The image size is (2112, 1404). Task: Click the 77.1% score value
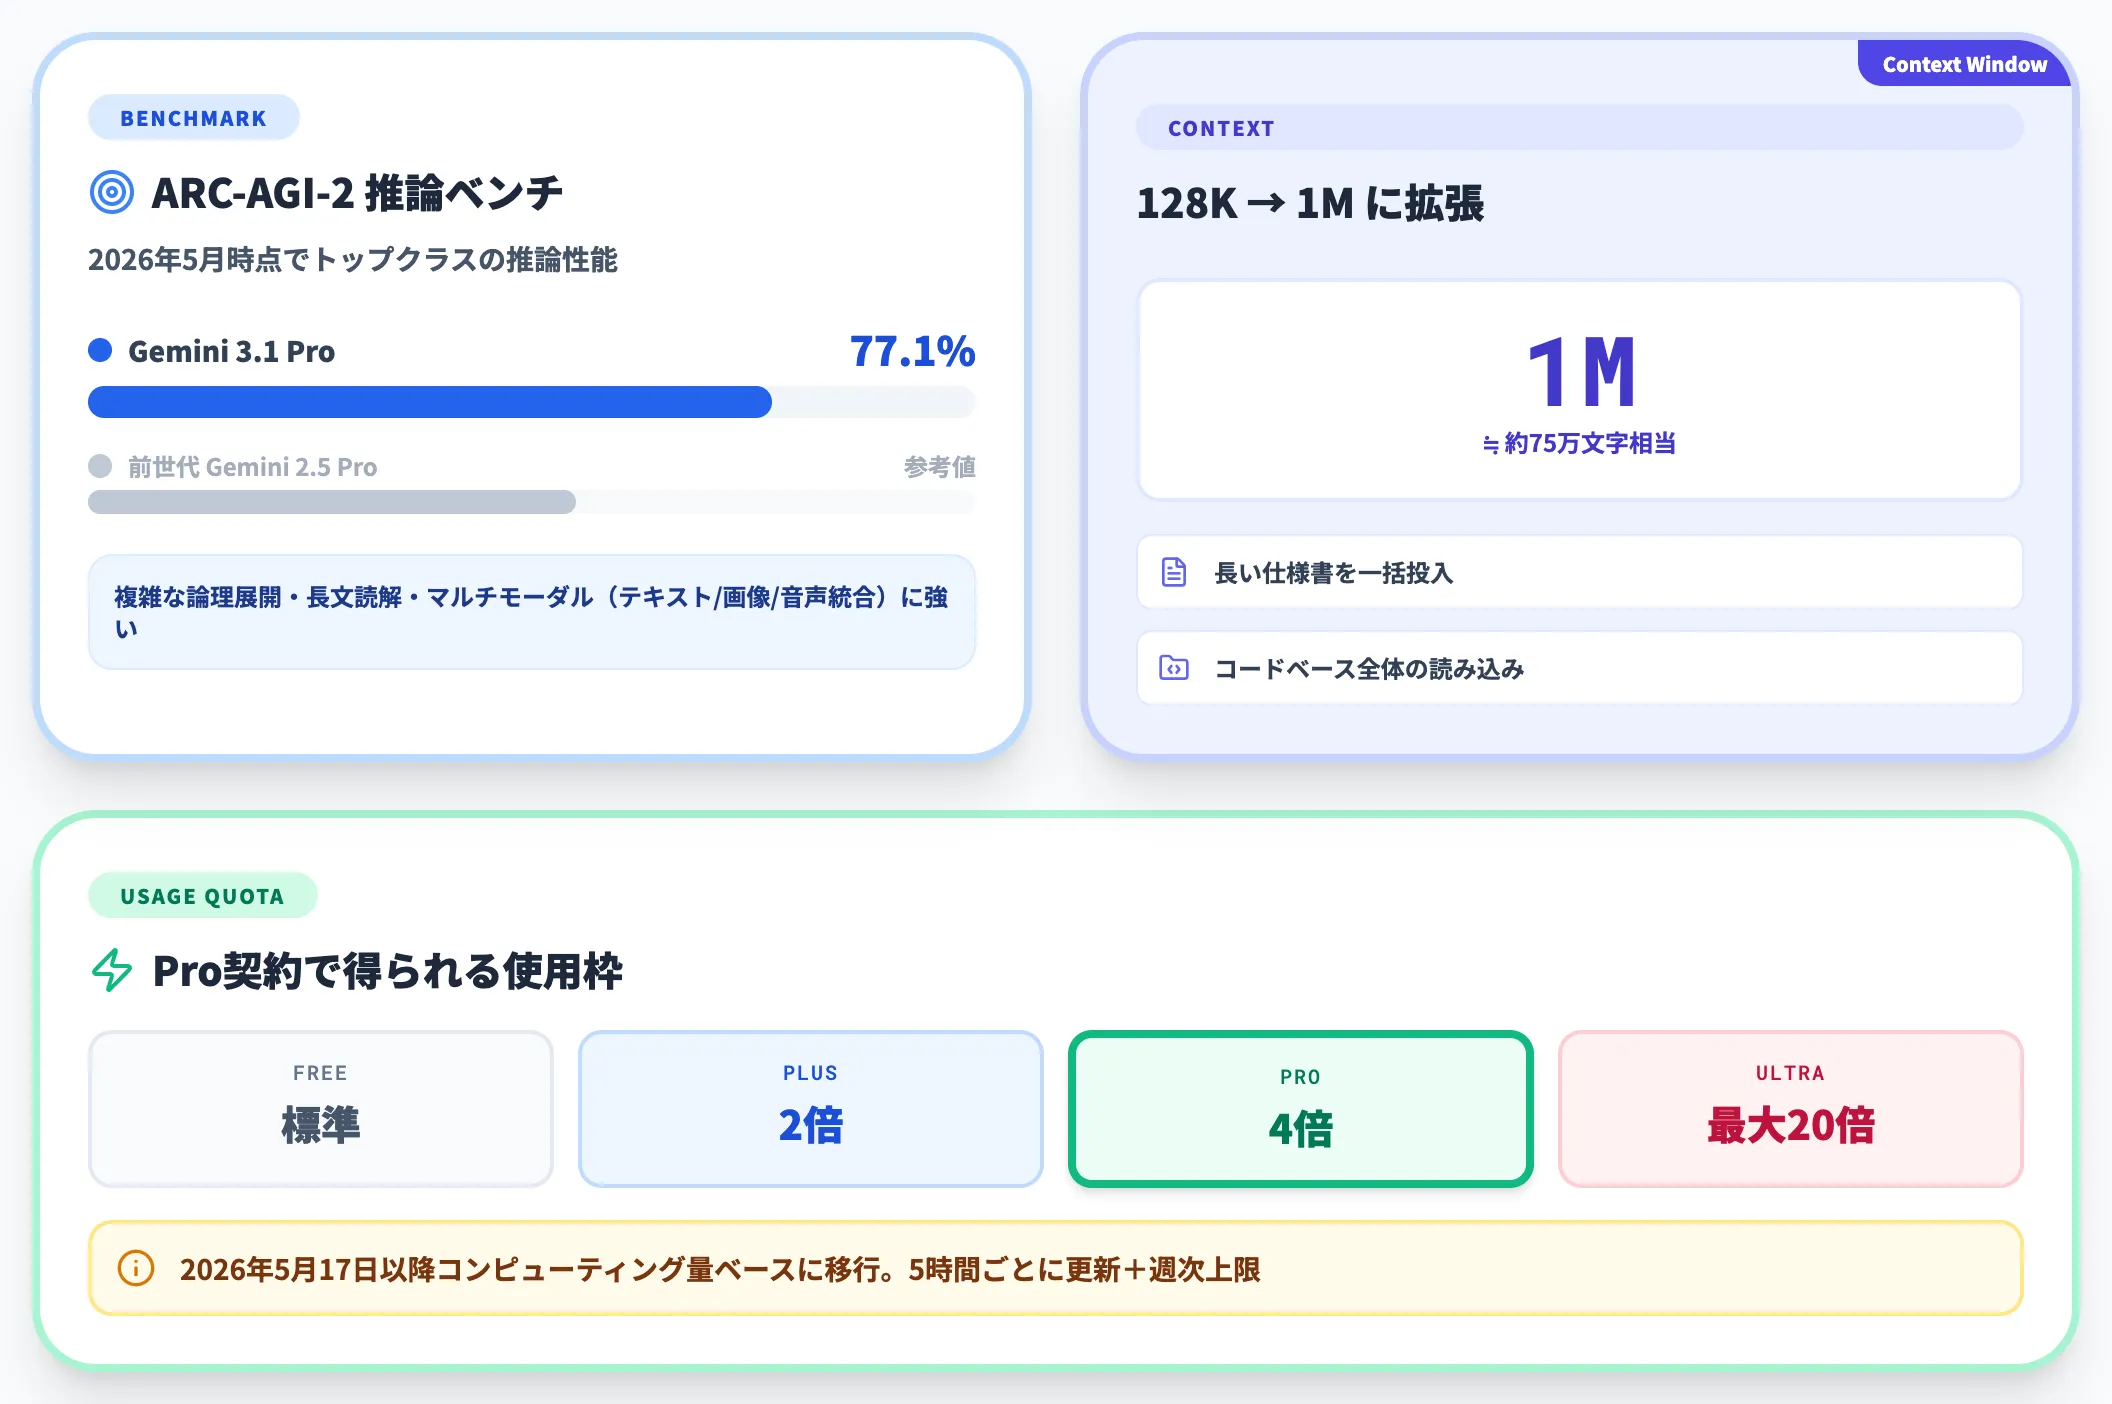tap(912, 351)
